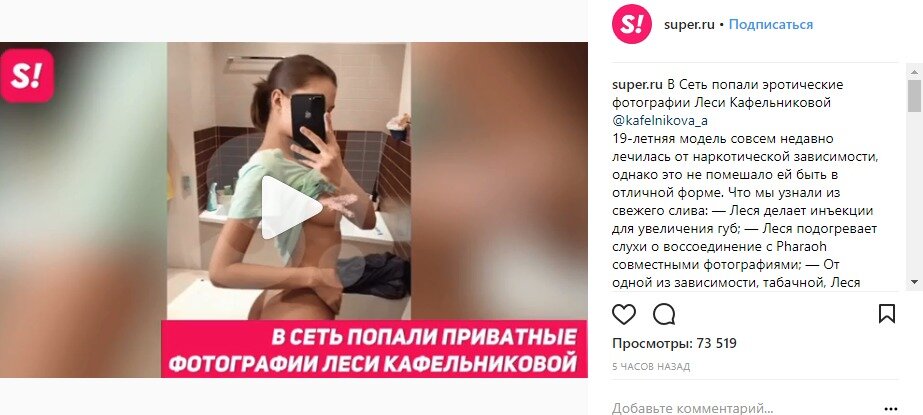Open the @-mention account link in caption

(x=660, y=121)
